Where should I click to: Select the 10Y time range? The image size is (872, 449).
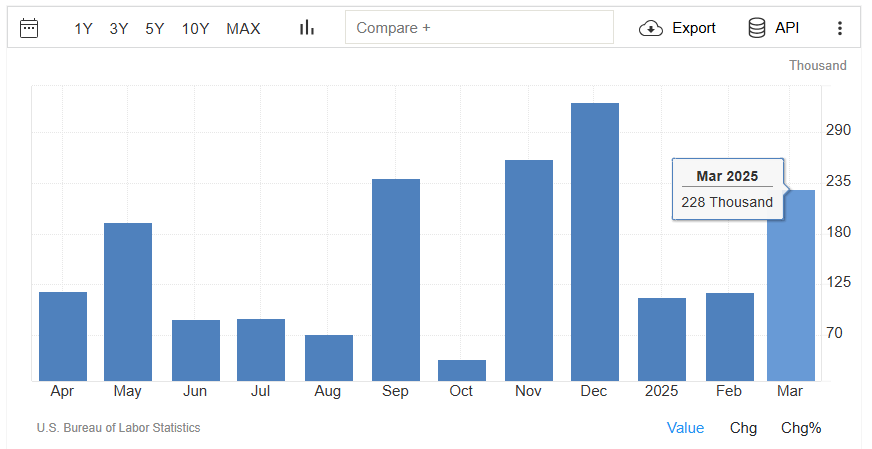tap(195, 28)
